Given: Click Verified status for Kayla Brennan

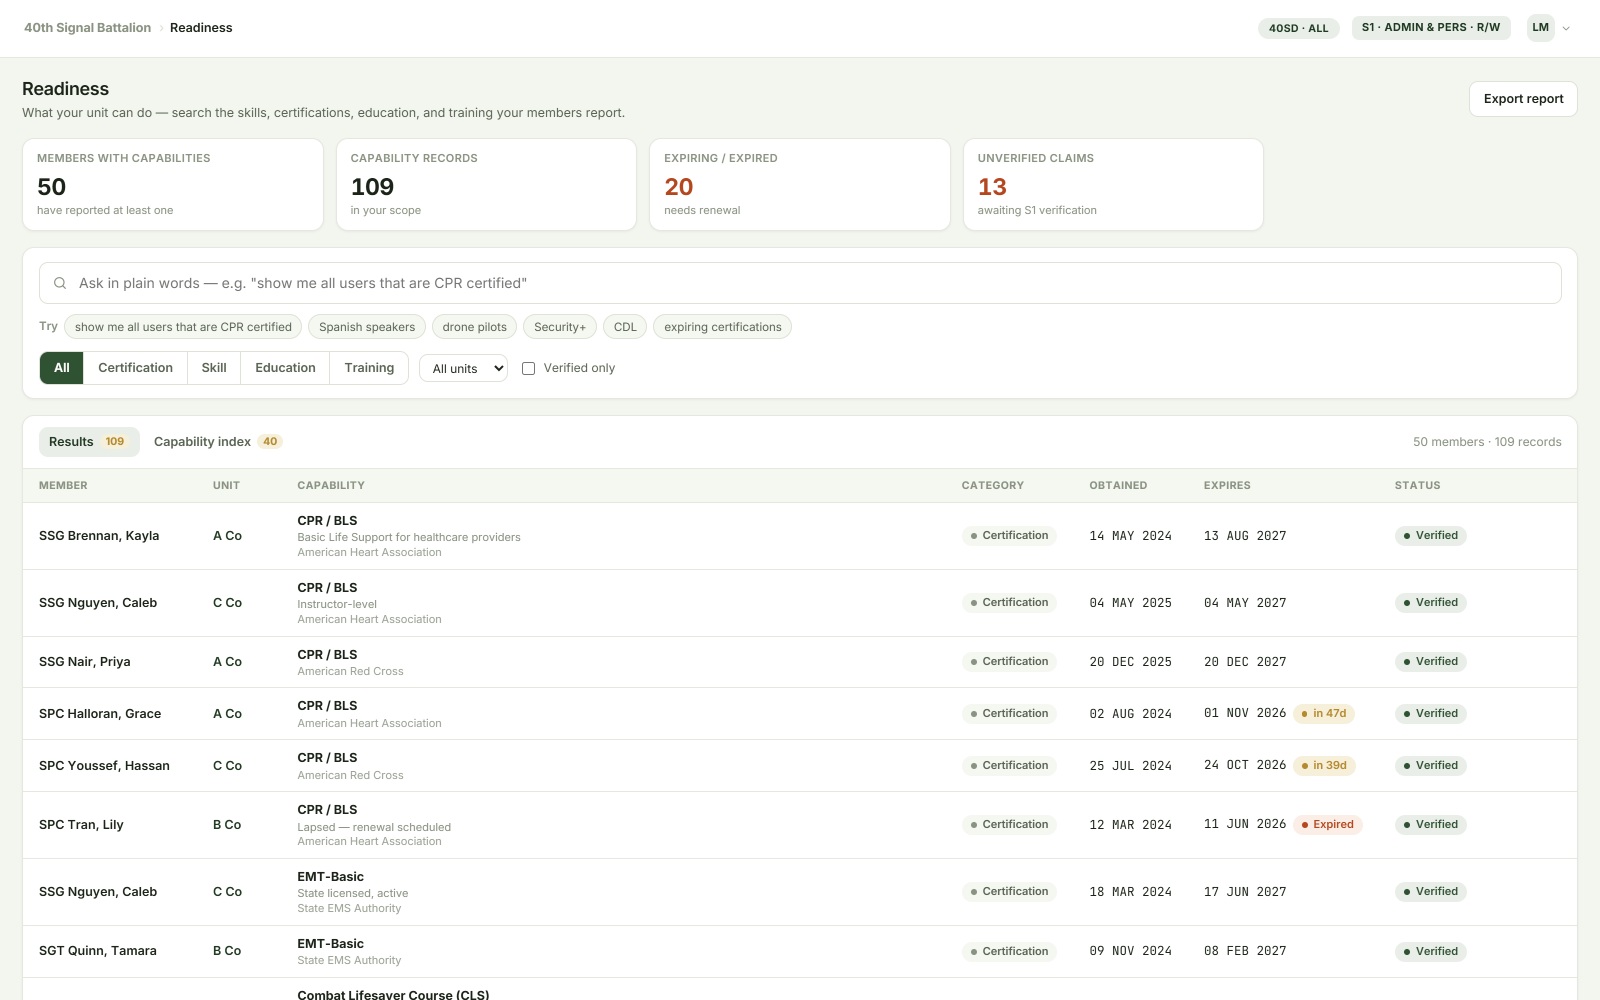Looking at the screenshot, I should [1431, 536].
